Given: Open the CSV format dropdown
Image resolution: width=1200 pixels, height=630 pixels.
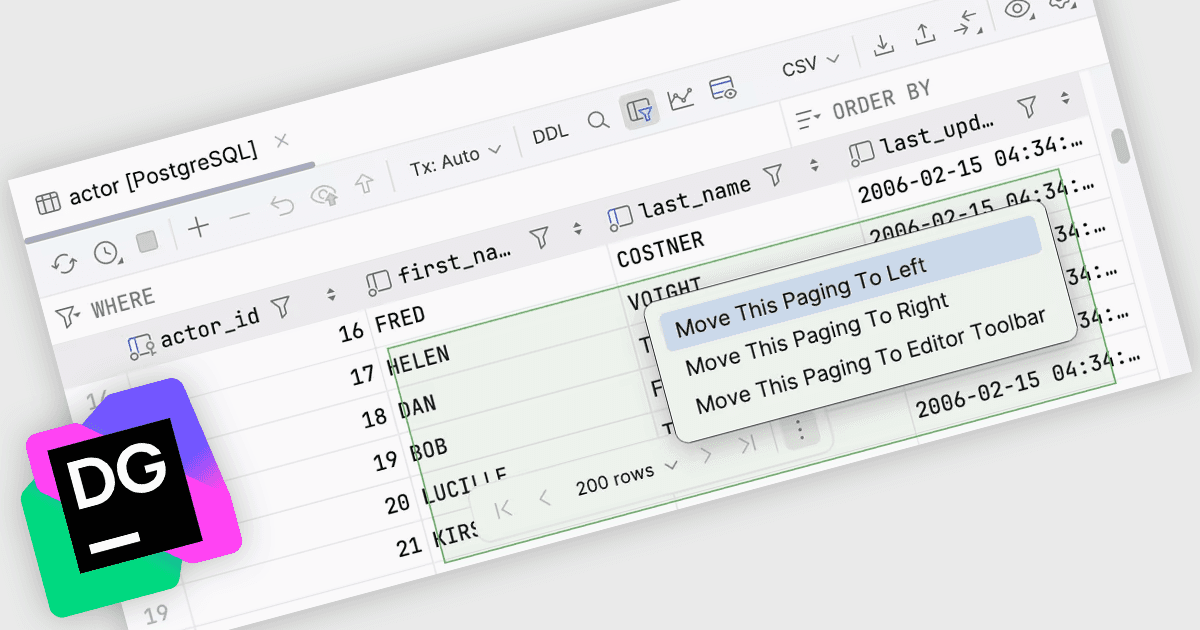Looking at the screenshot, I should click(x=810, y=65).
